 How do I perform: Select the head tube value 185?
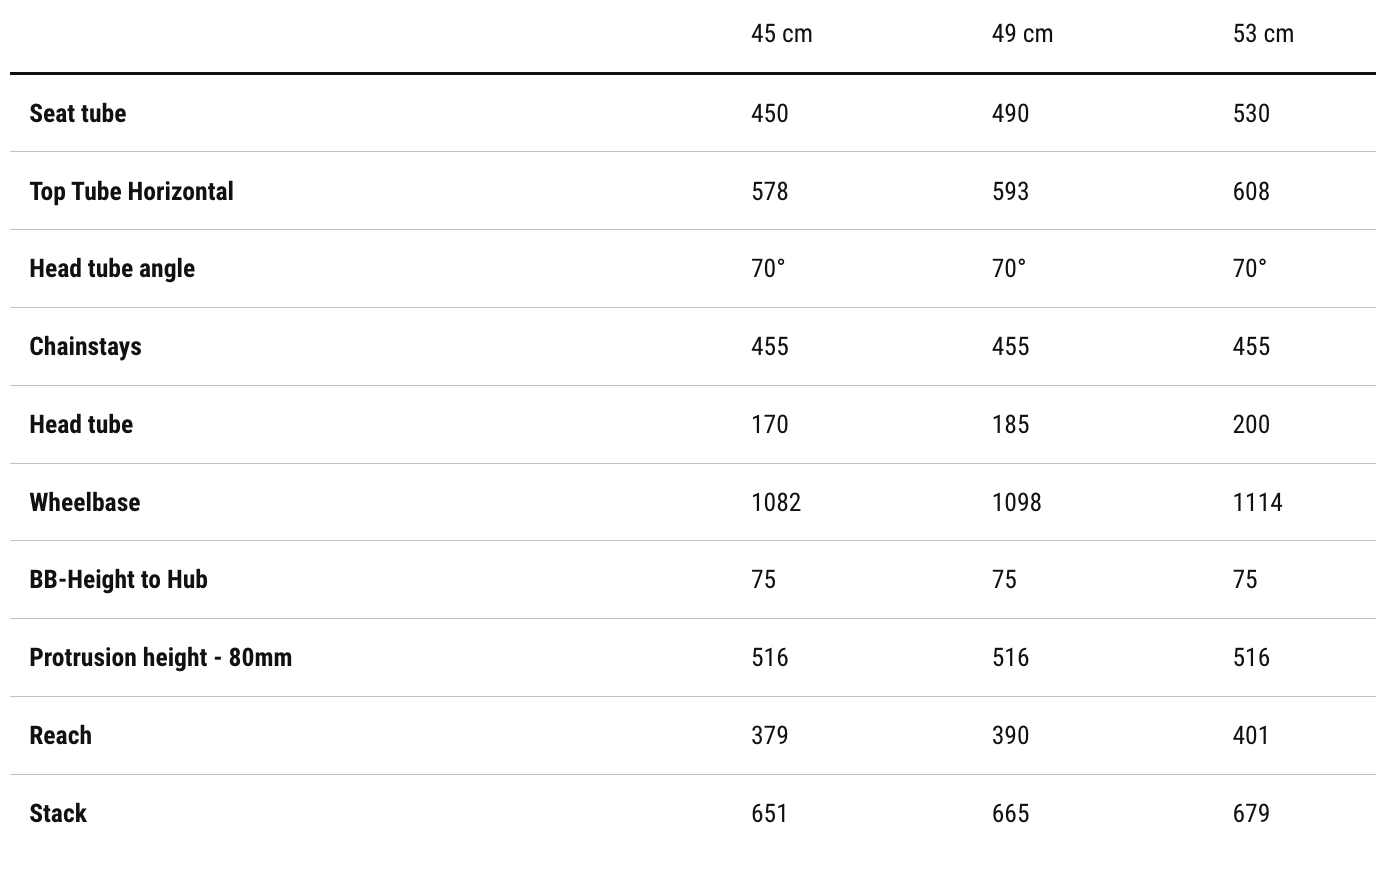(x=1010, y=424)
